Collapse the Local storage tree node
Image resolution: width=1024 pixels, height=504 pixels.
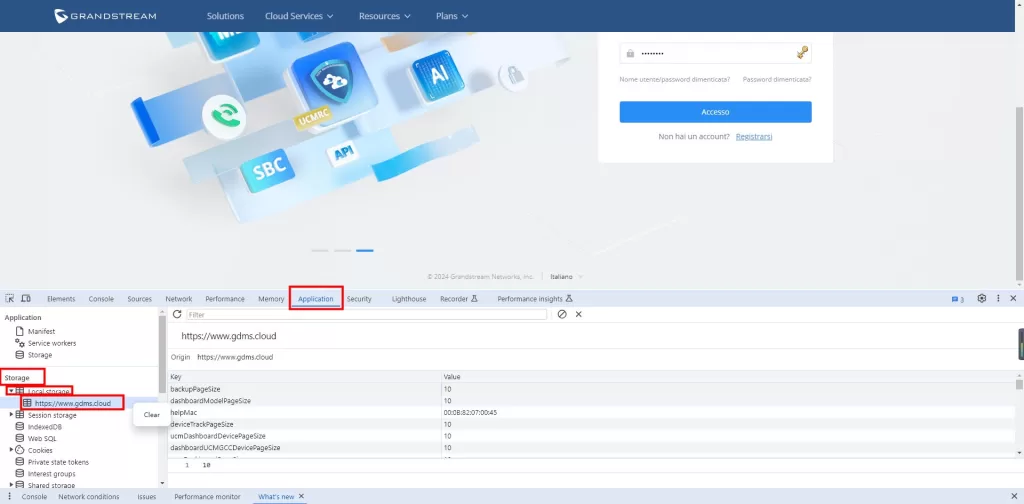11,391
